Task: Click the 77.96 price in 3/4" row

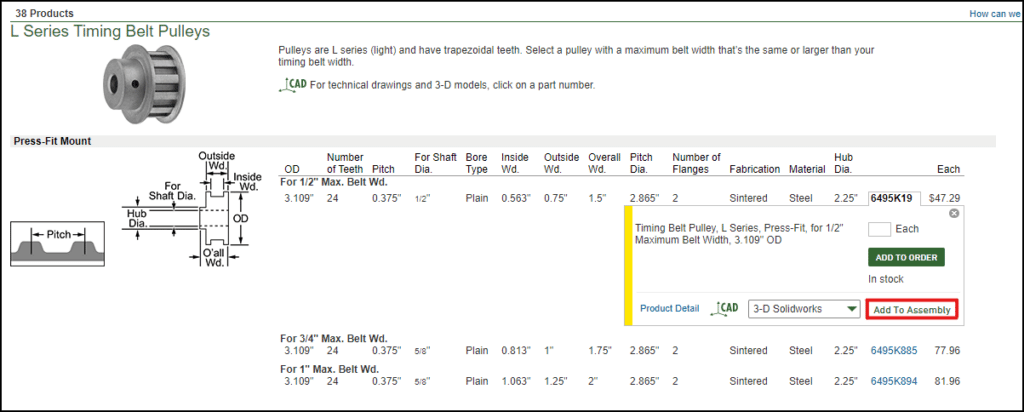Action: click(x=946, y=351)
